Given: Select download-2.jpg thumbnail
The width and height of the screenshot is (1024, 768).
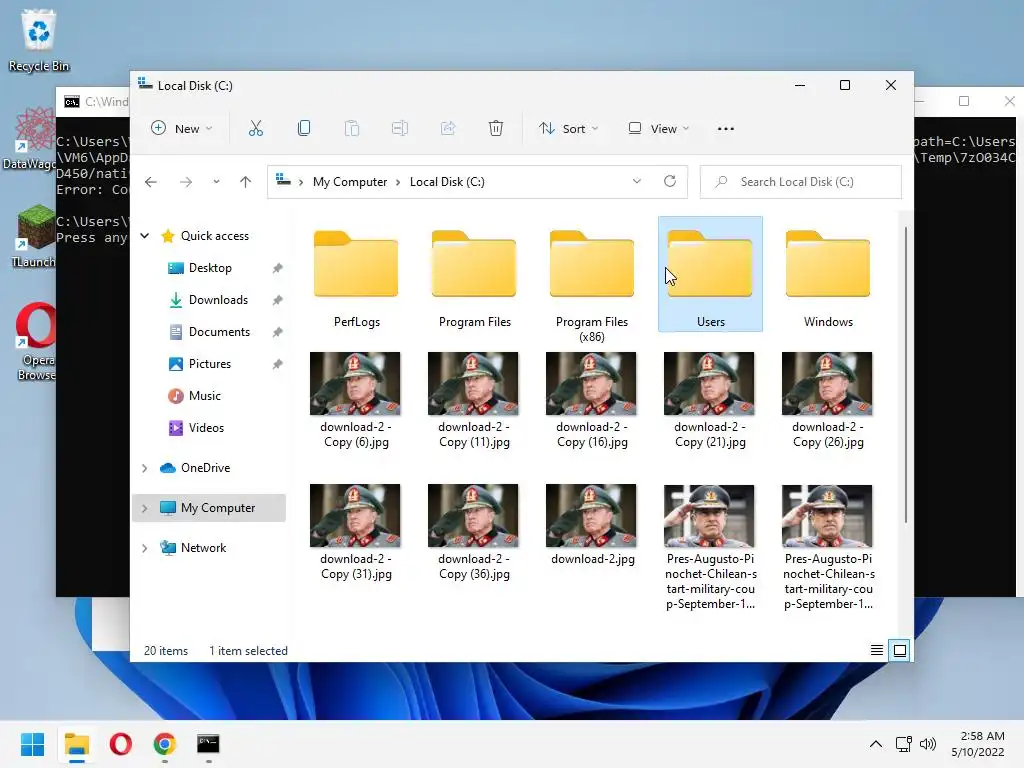Looking at the screenshot, I should point(591,515).
